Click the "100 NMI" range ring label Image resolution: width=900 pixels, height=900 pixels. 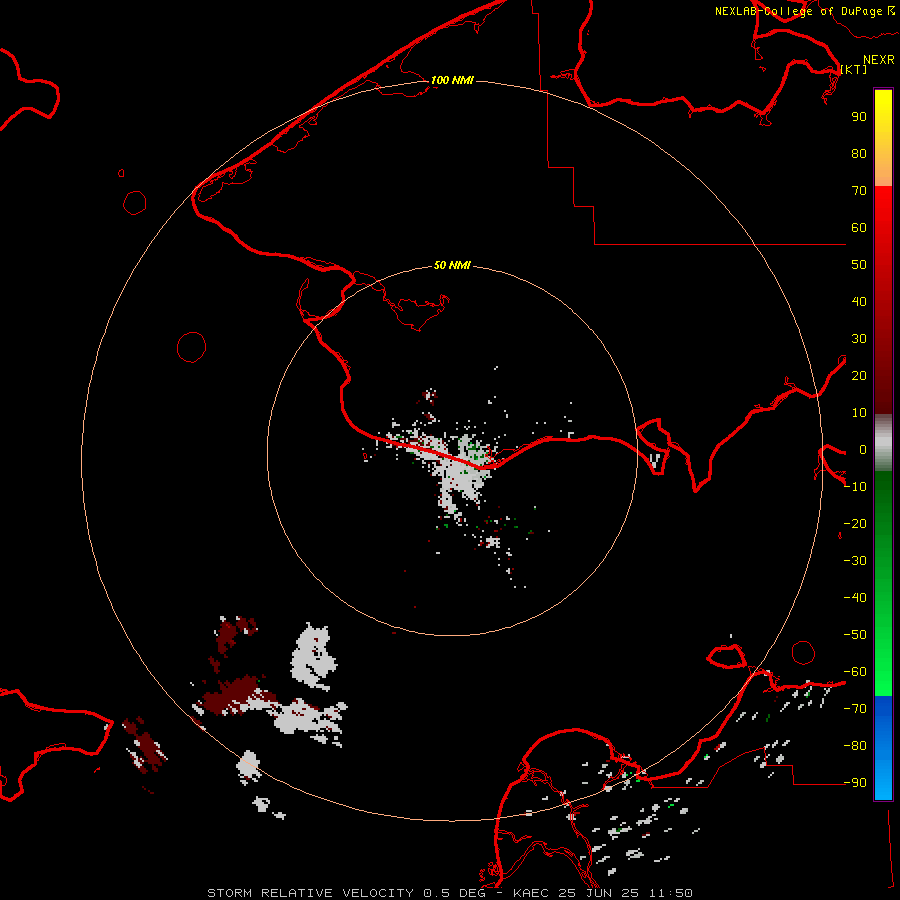click(x=452, y=80)
